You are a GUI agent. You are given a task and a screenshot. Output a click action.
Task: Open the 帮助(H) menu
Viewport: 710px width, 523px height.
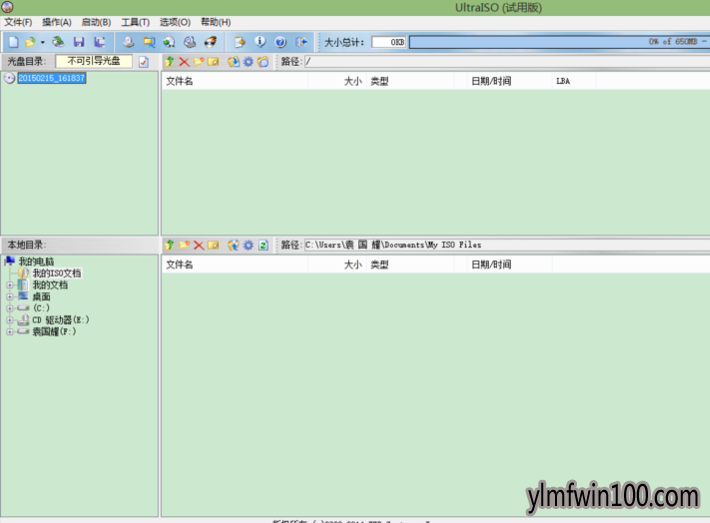tap(216, 22)
